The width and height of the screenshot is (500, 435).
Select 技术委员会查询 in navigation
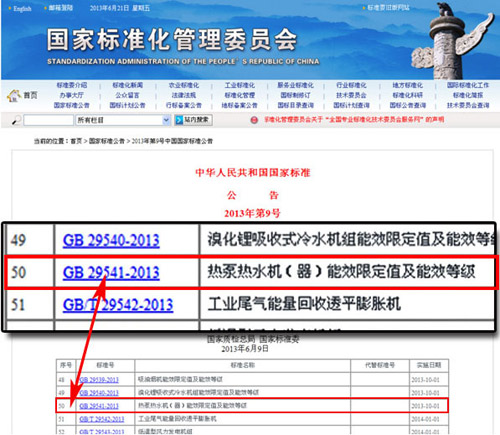468,105
